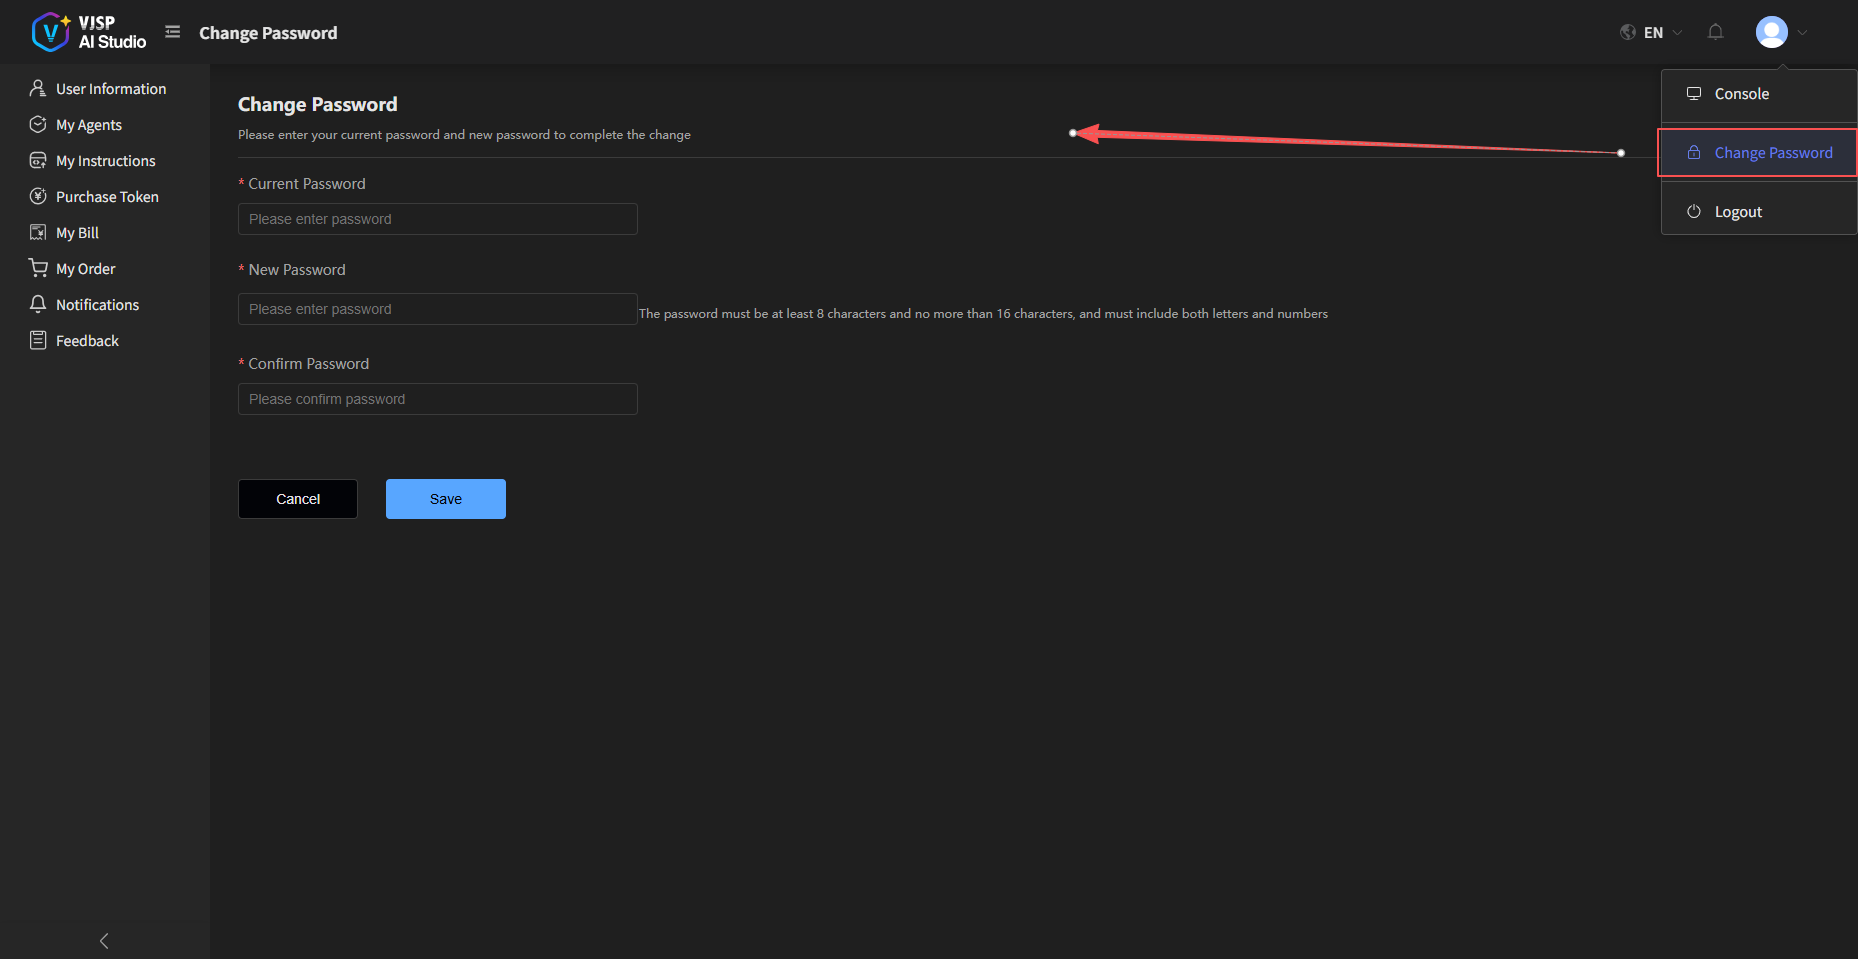This screenshot has height=959, width=1858.
Task: Click Logout in the dropdown menu
Action: tap(1738, 211)
